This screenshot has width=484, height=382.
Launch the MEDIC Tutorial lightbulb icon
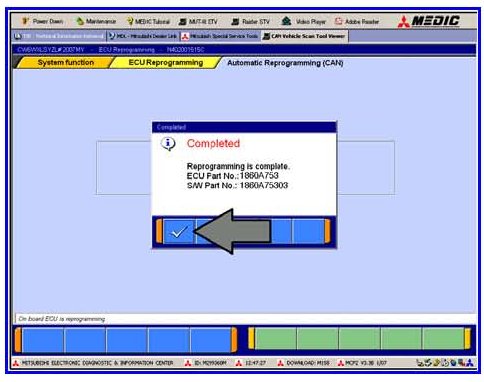click(148, 22)
